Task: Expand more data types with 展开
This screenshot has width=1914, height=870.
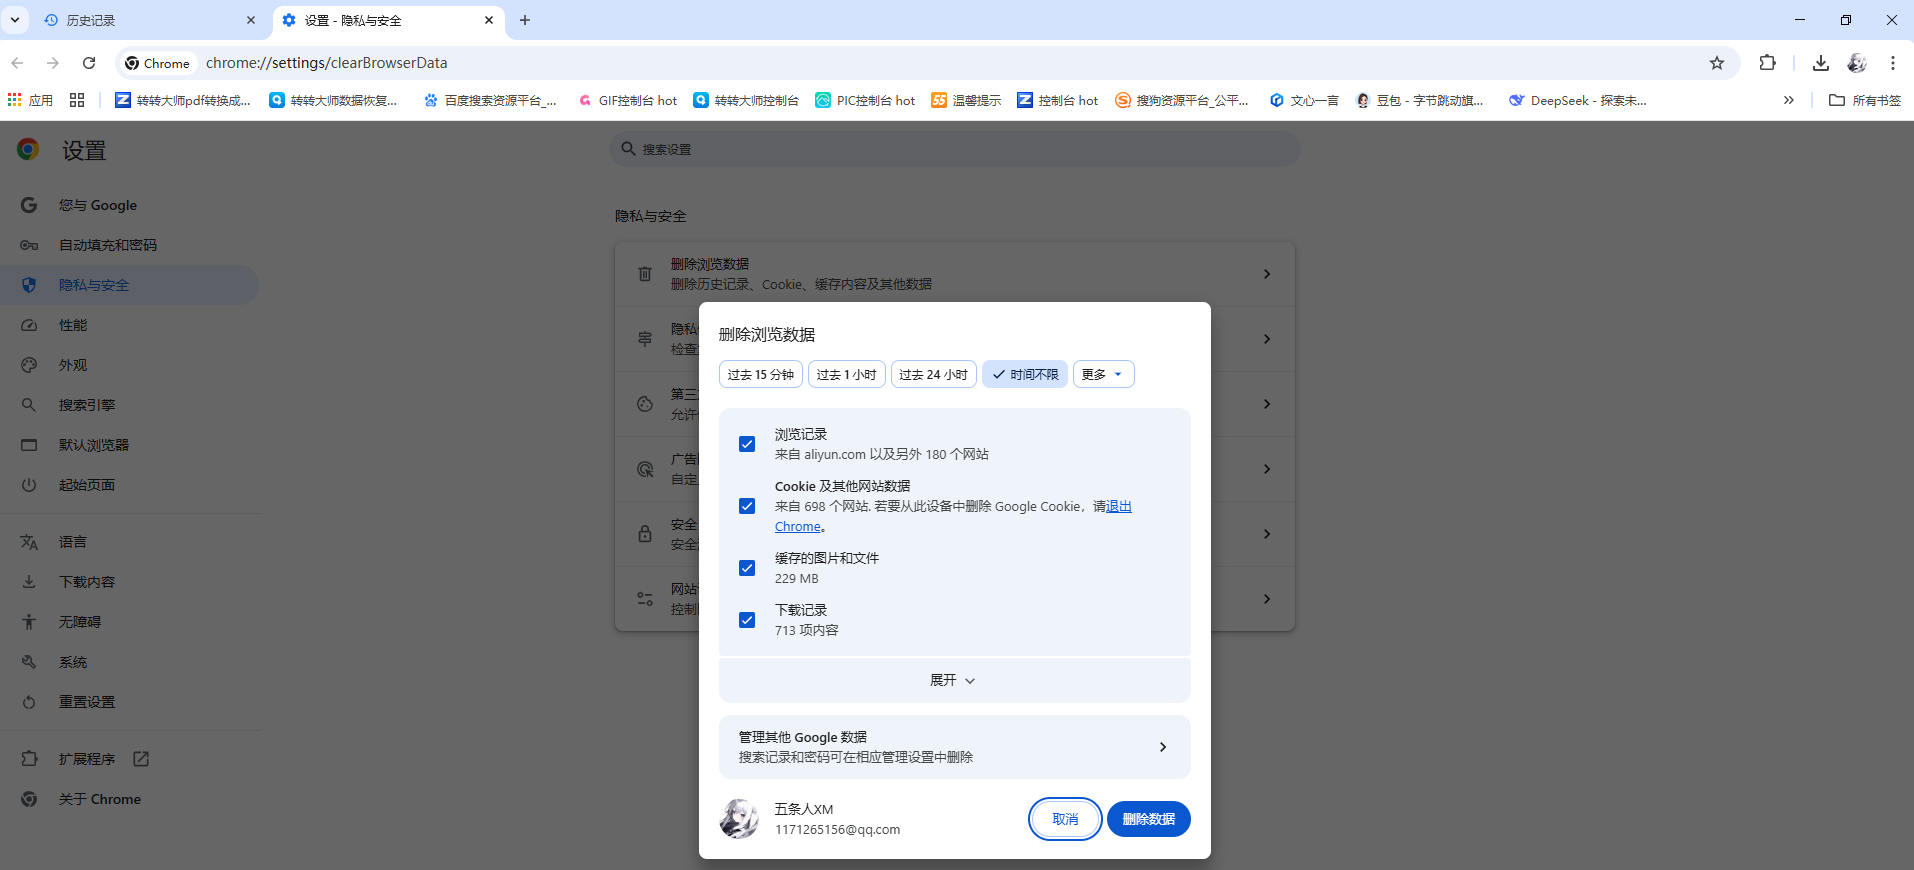Action: 955,680
